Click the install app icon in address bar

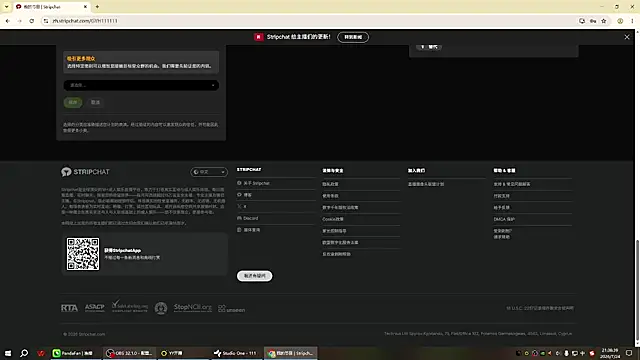582,21
